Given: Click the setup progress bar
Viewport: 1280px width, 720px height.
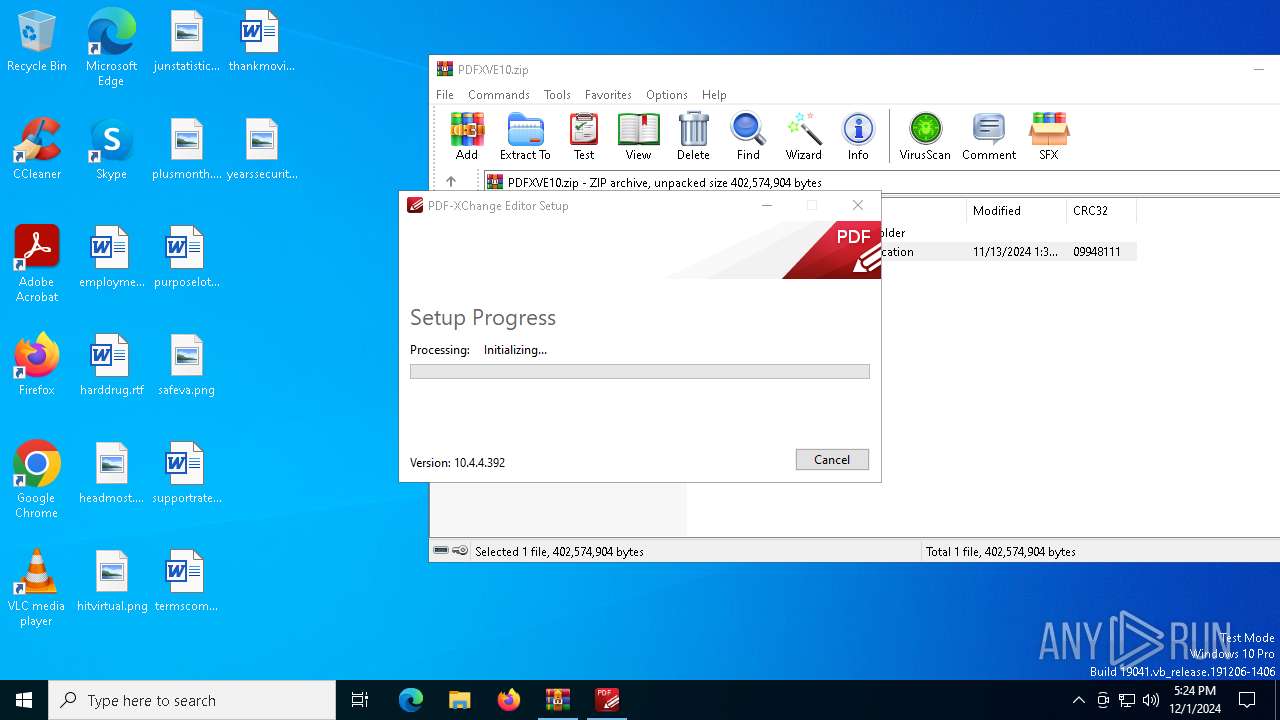Looking at the screenshot, I should [x=640, y=371].
